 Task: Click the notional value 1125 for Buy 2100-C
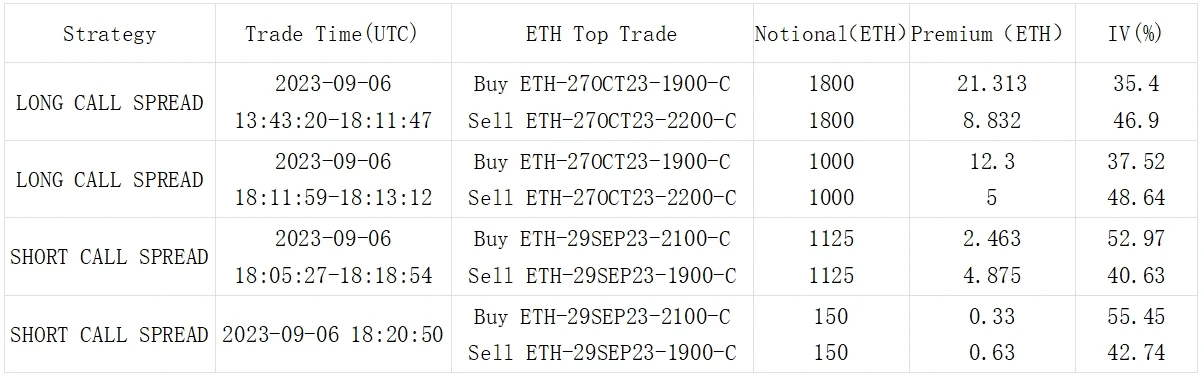831,239
